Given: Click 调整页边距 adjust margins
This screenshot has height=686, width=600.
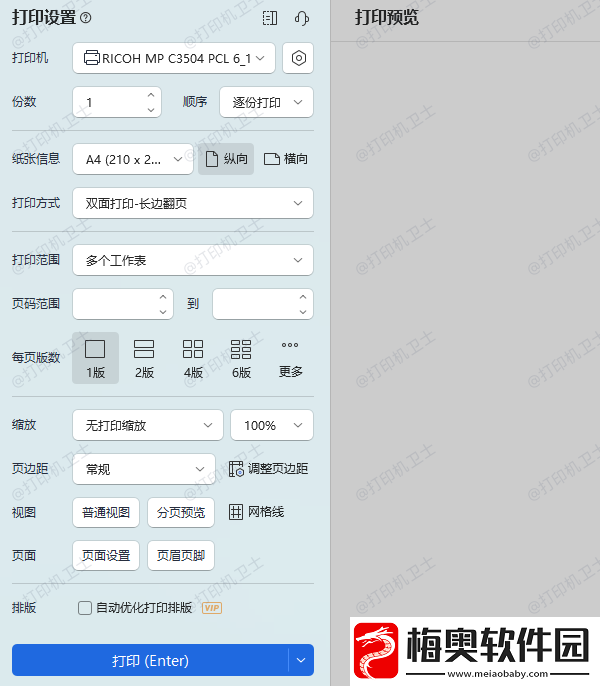Looking at the screenshot, I should click(x=268, y=469).
